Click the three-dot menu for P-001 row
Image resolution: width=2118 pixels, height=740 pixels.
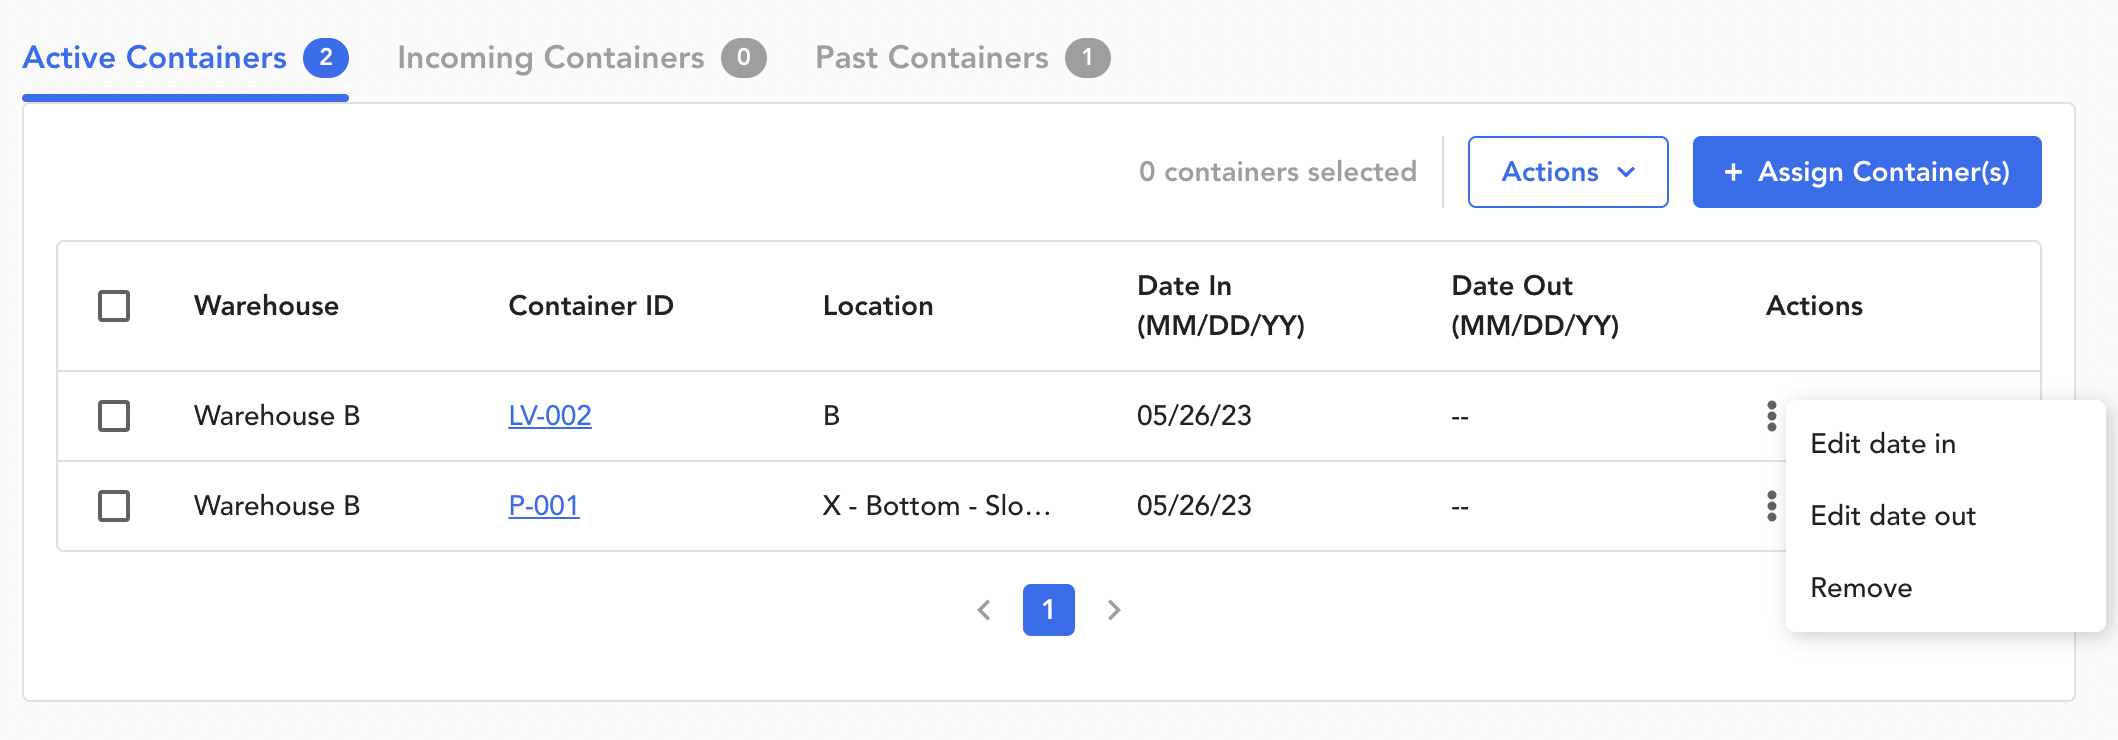pos(1771,506)
